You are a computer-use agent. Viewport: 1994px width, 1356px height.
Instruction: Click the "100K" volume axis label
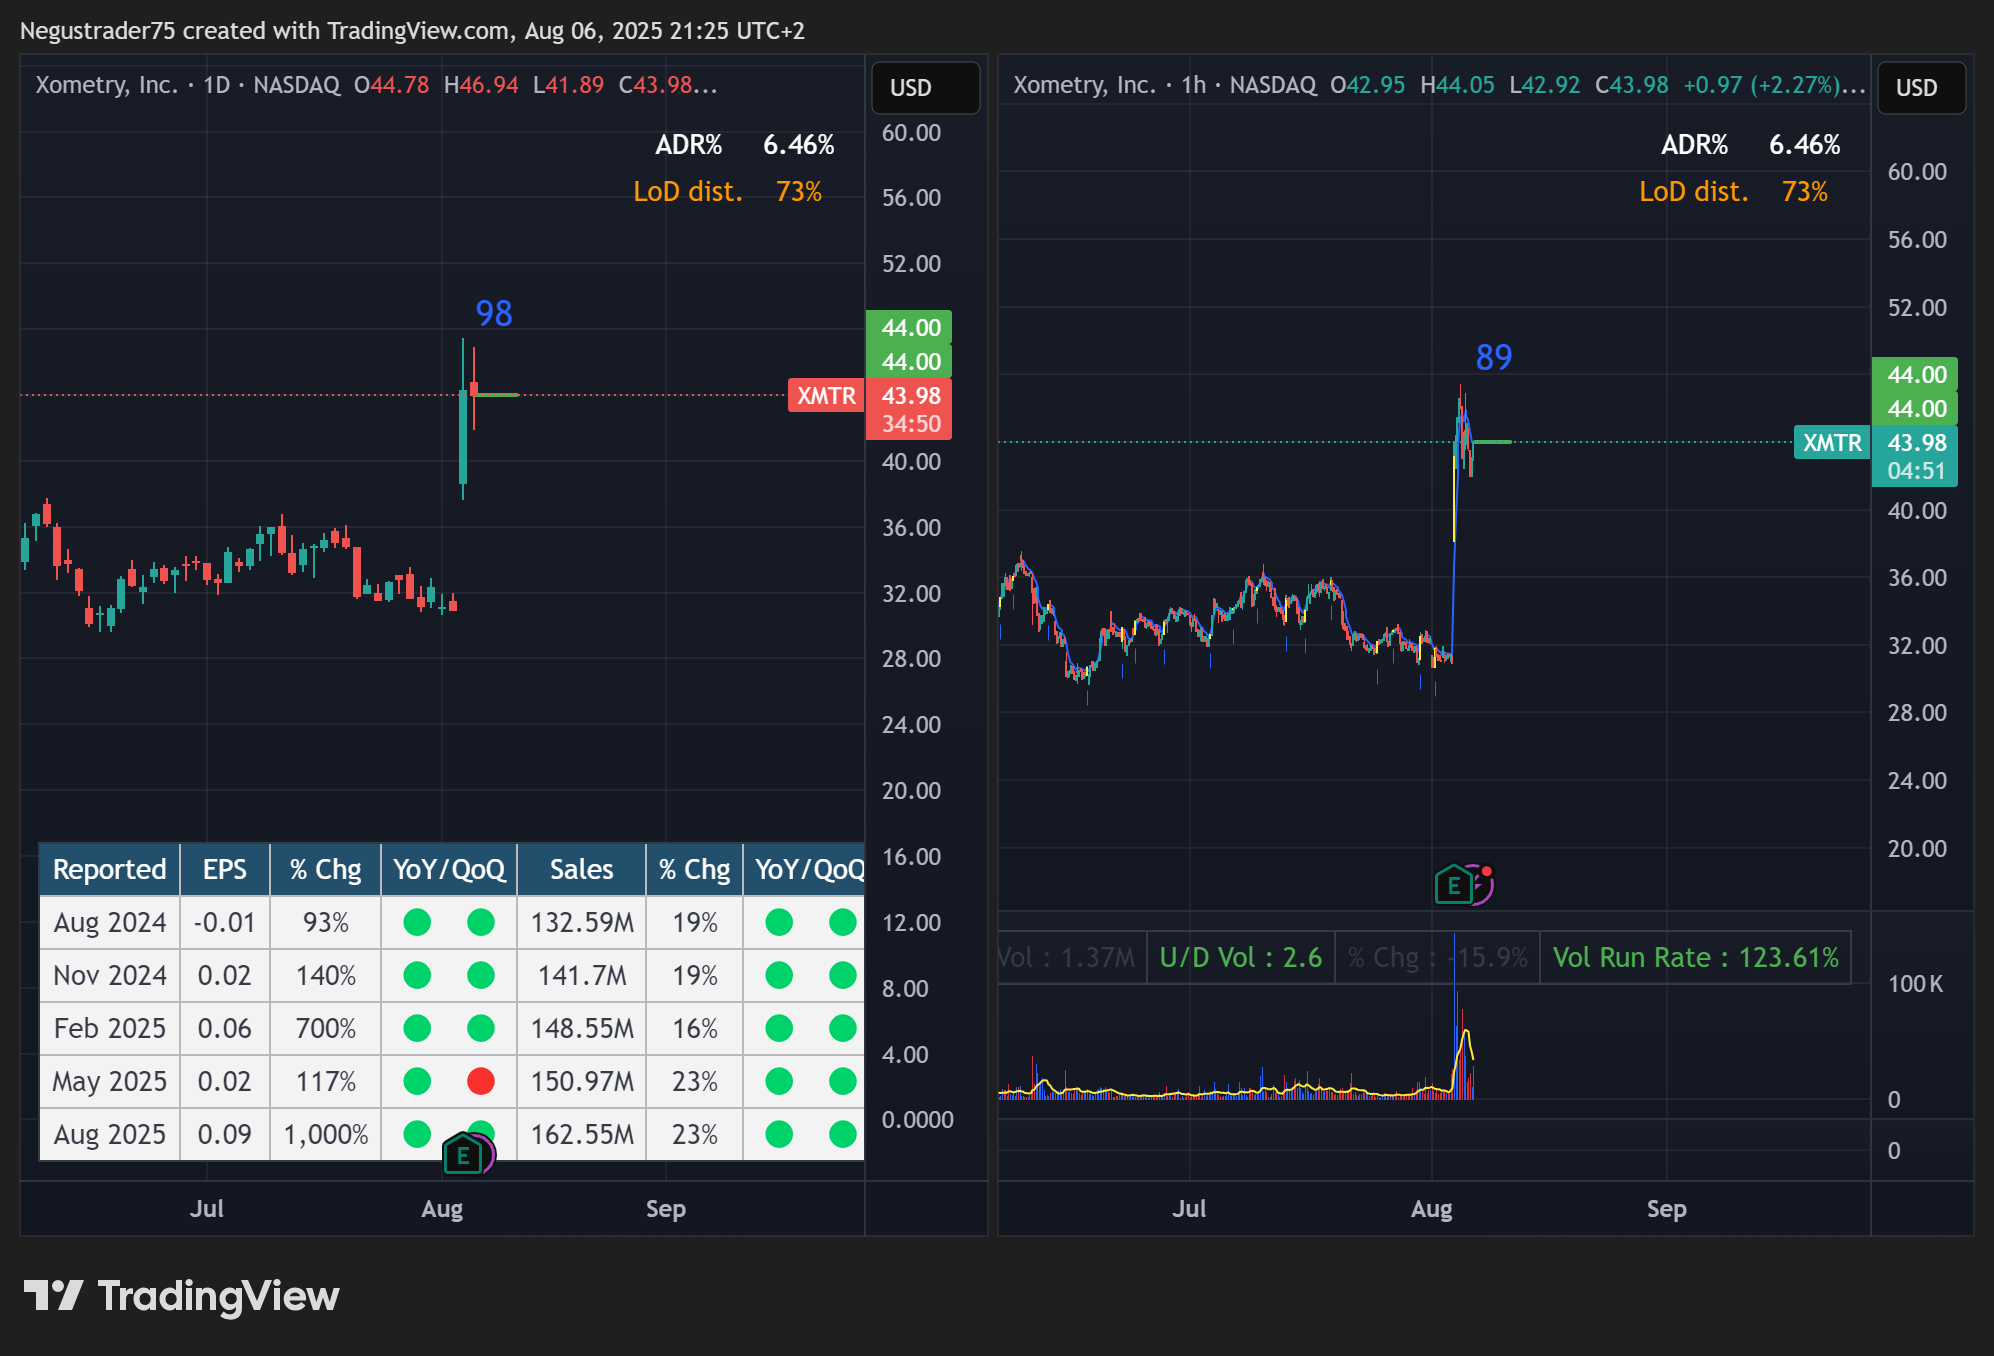point(1915,984)
